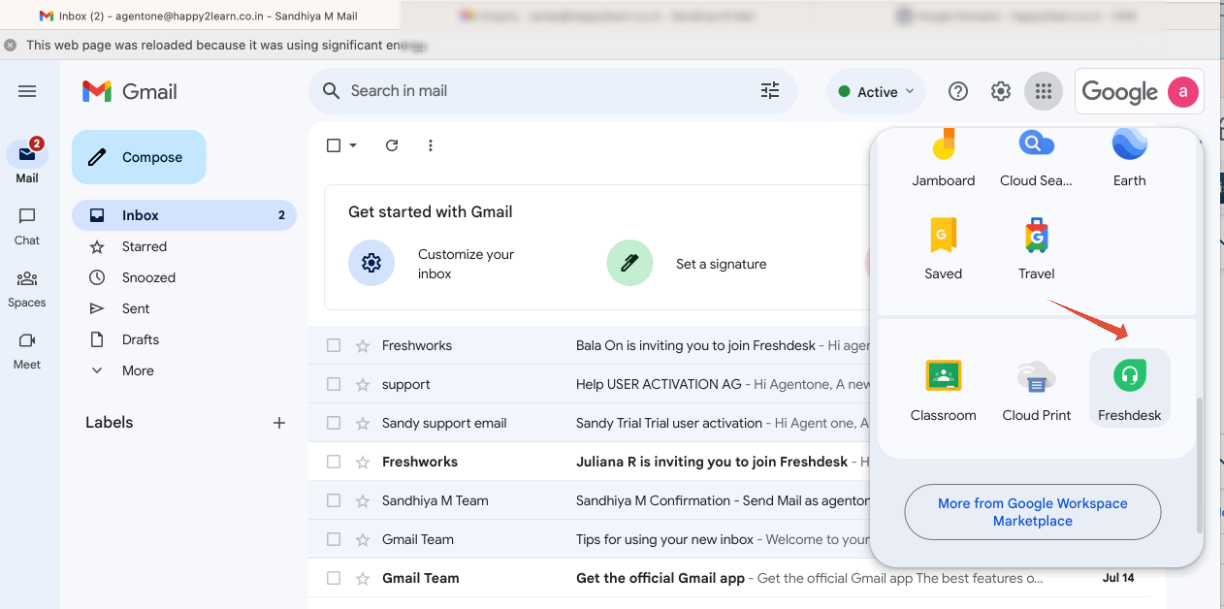1224x609 pixels.
Task: Star the Tips for using inbox email
Action: point(363,539)
